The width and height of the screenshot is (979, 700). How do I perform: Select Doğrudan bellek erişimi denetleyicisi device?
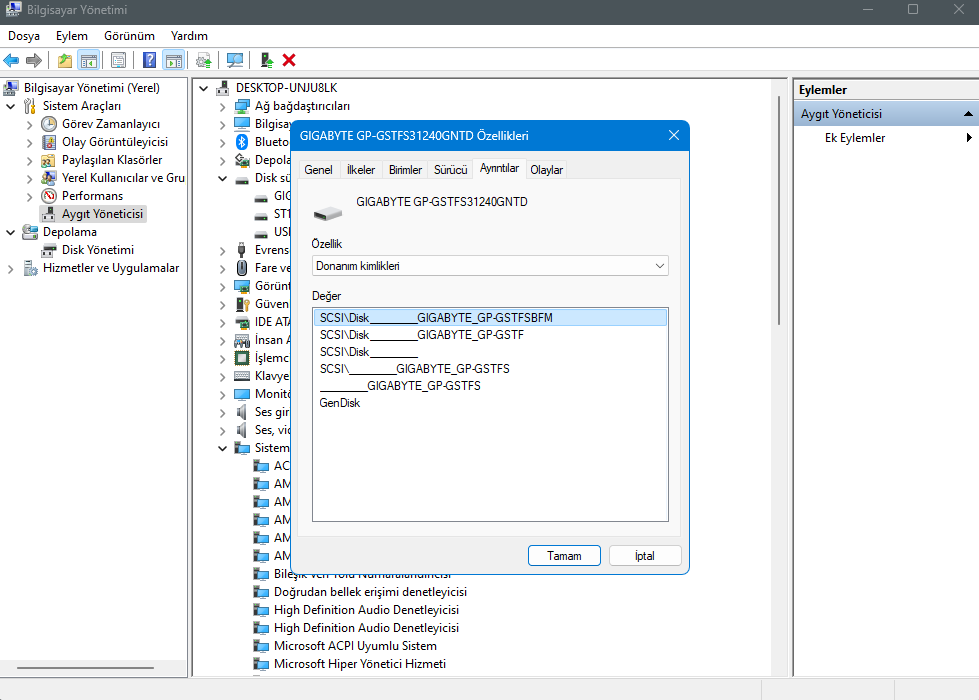click(x=370, y=591)
